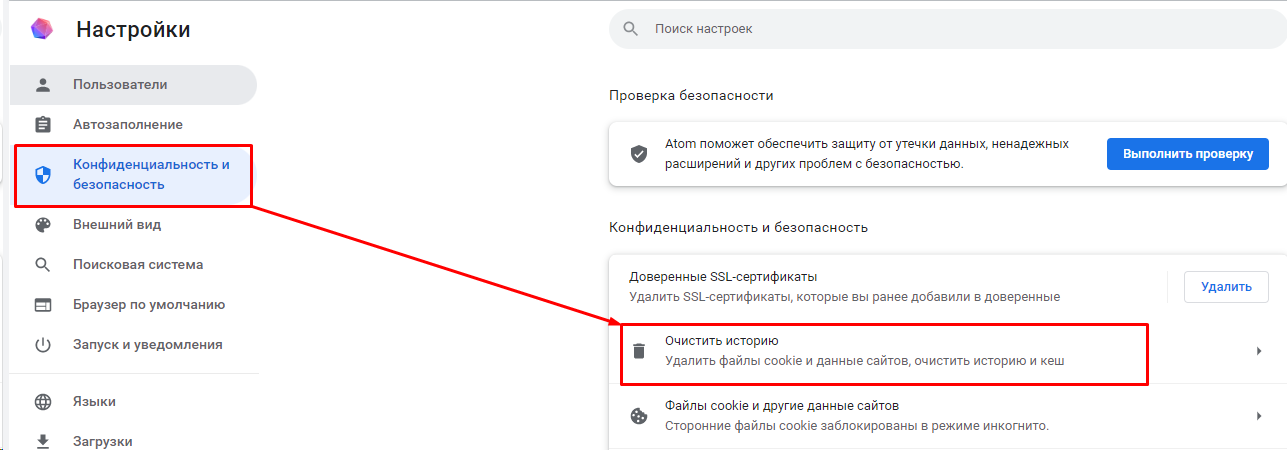
Task: Click the Atom browser logo icon
Action: (43, 29)
